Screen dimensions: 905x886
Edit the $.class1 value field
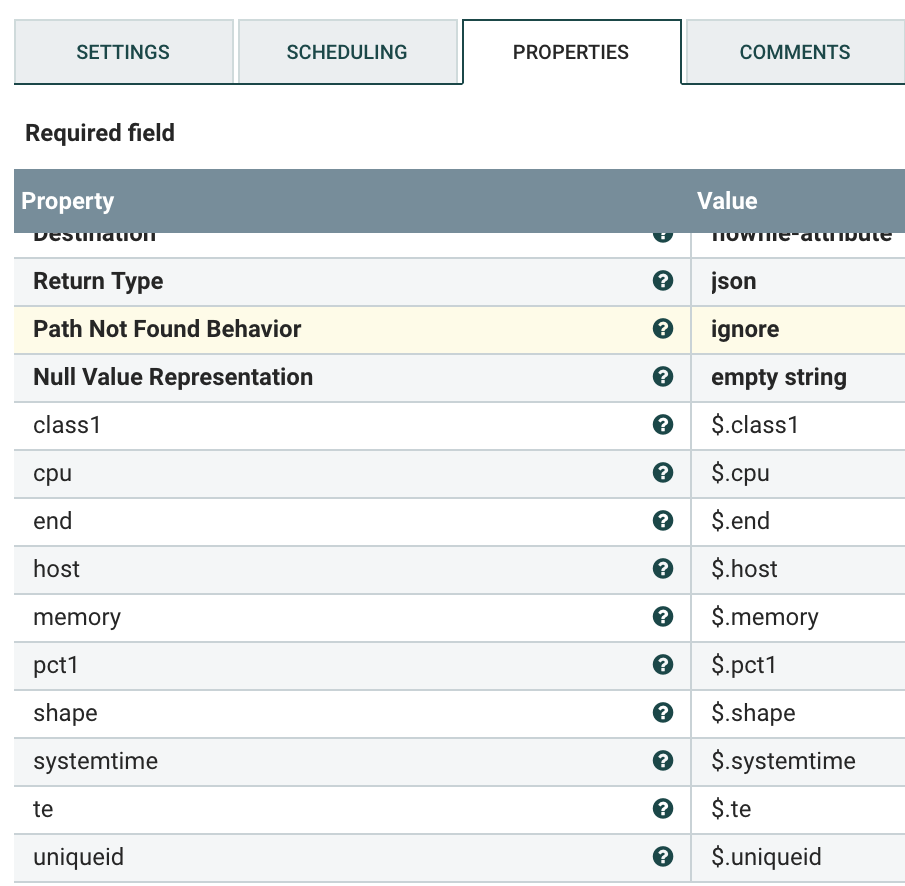755,425
